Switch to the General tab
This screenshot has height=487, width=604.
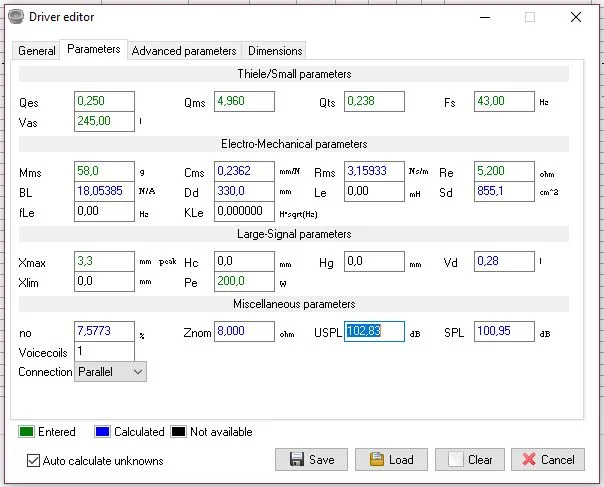[37, 51]
